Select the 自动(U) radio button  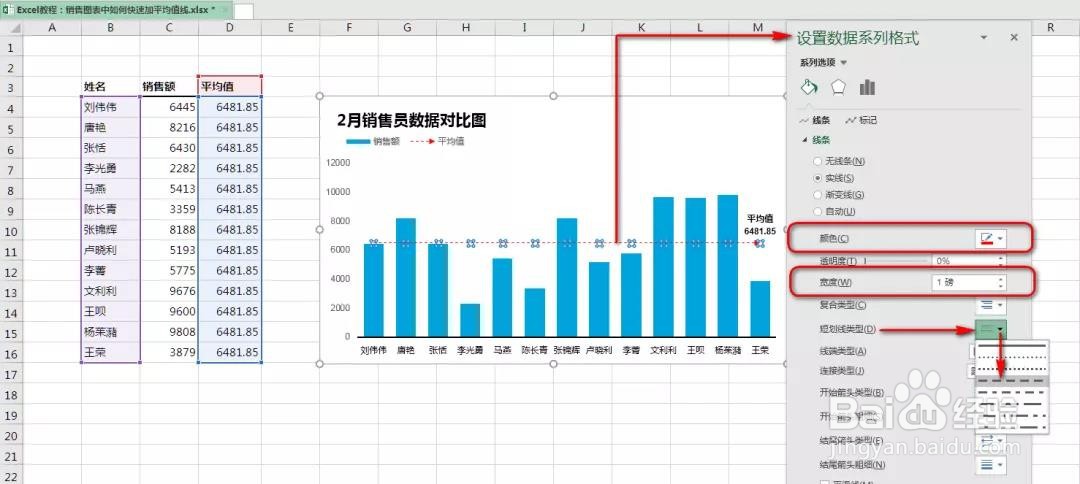pyautogui.click(x=818, y=211)
